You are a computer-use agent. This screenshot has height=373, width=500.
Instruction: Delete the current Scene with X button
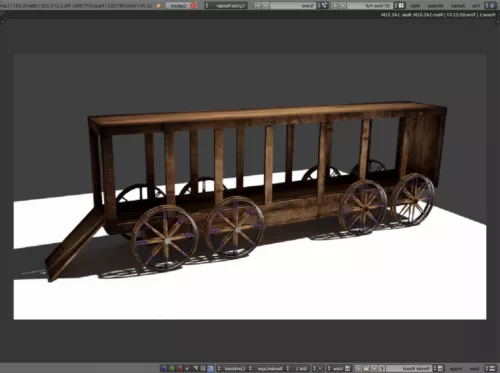[x=258, y=6]
